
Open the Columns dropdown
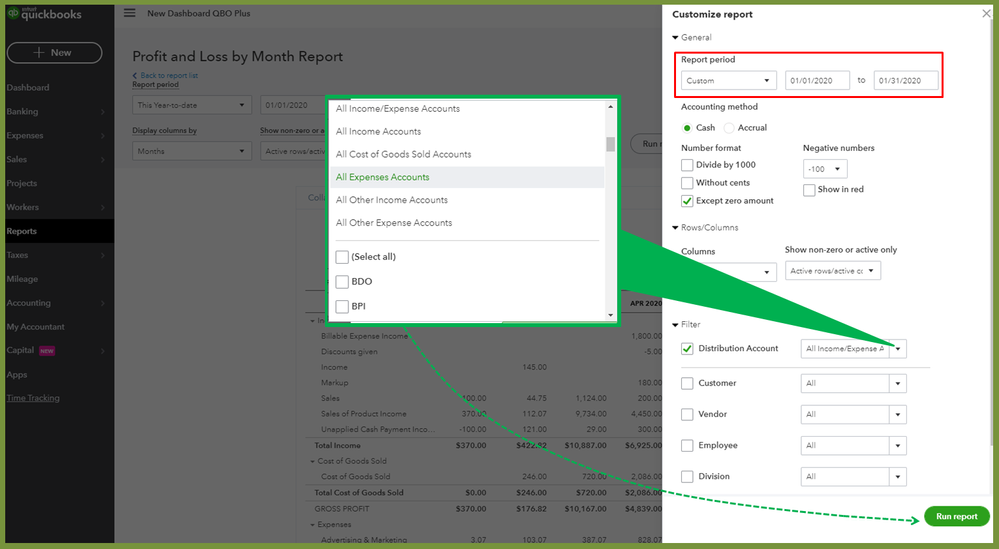click(729, 272)
